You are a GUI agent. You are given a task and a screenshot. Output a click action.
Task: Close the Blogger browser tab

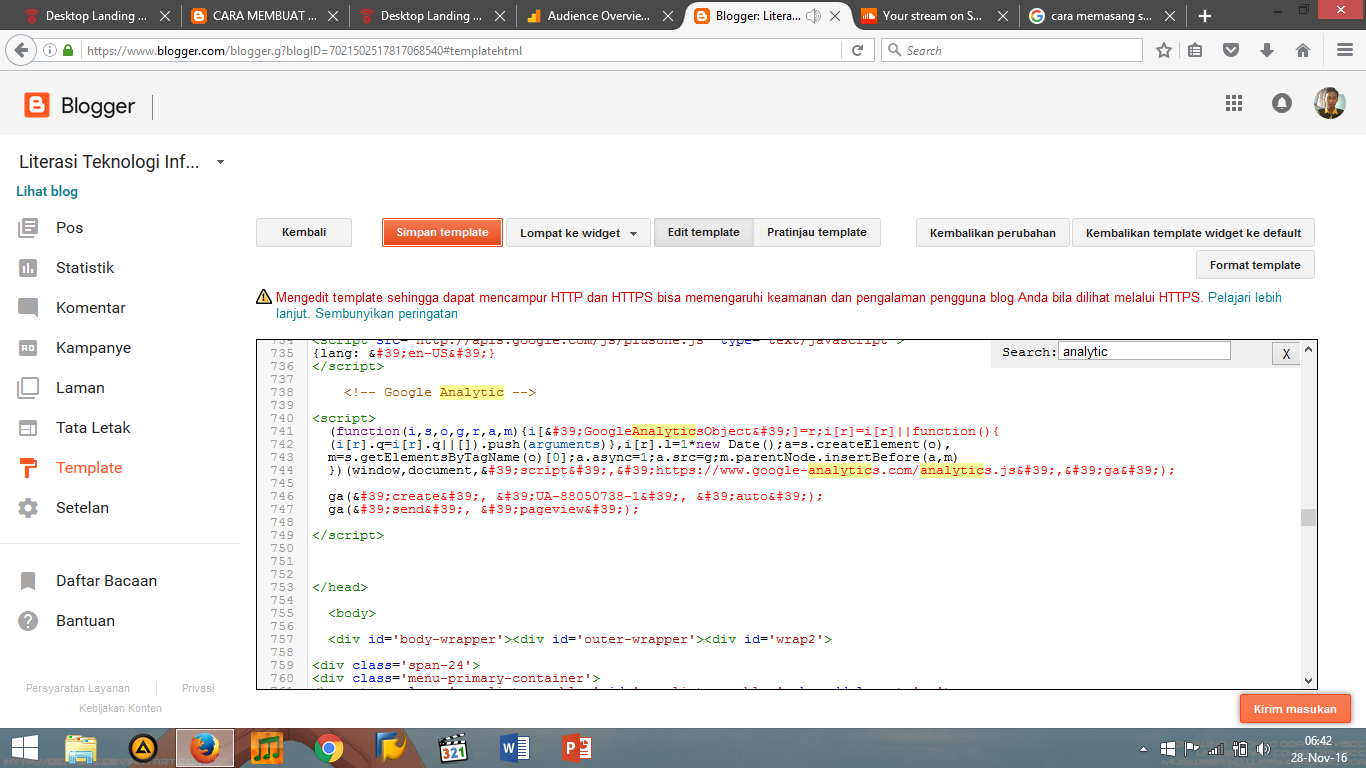click(x=834, y=16)
